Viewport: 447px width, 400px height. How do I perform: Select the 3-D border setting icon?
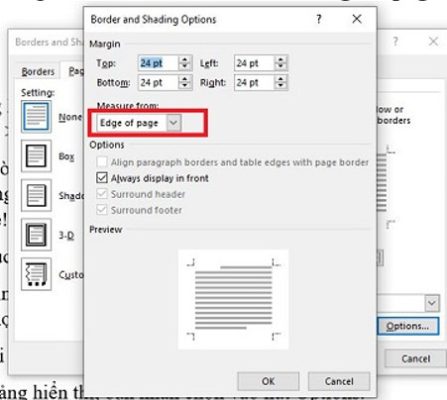point(36,234)
